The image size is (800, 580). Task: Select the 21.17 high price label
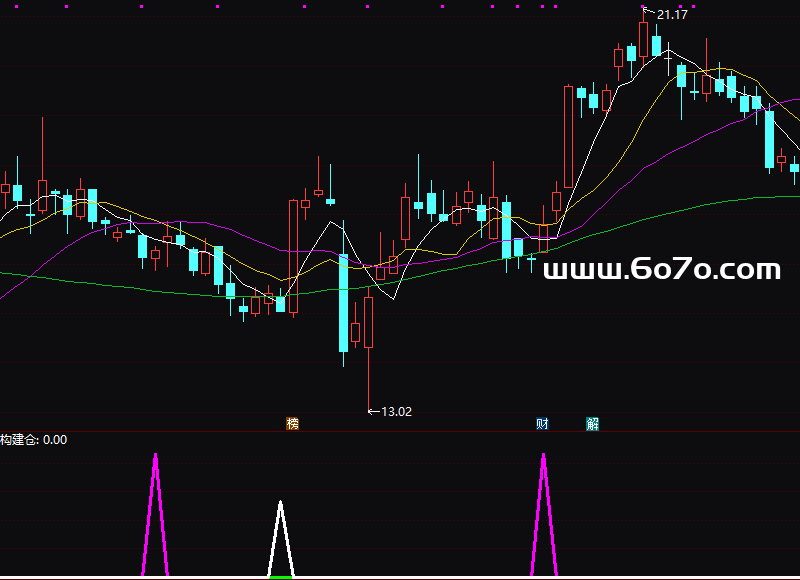click(672, 15)
